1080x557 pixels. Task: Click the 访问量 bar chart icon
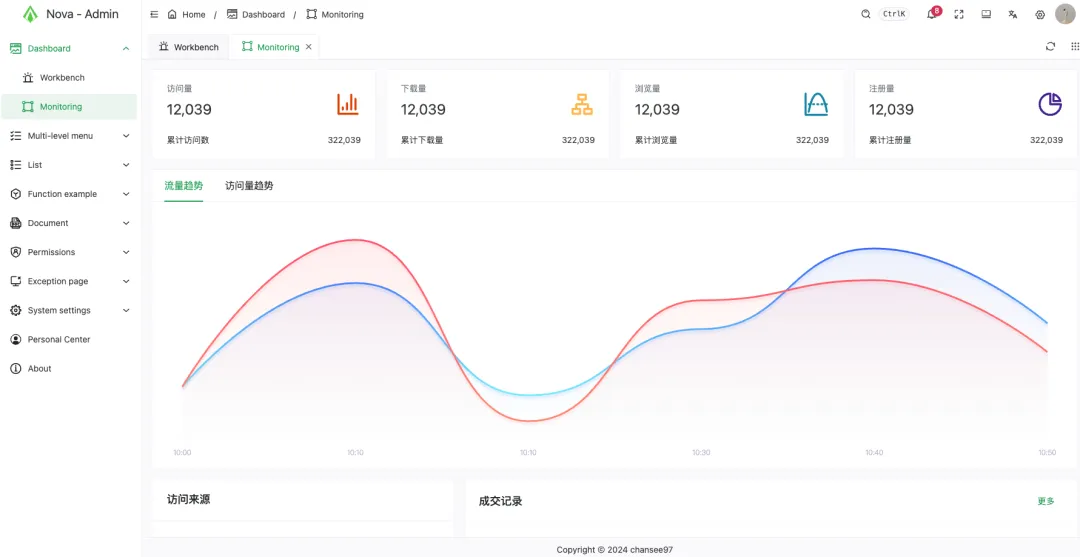point(348,104)
